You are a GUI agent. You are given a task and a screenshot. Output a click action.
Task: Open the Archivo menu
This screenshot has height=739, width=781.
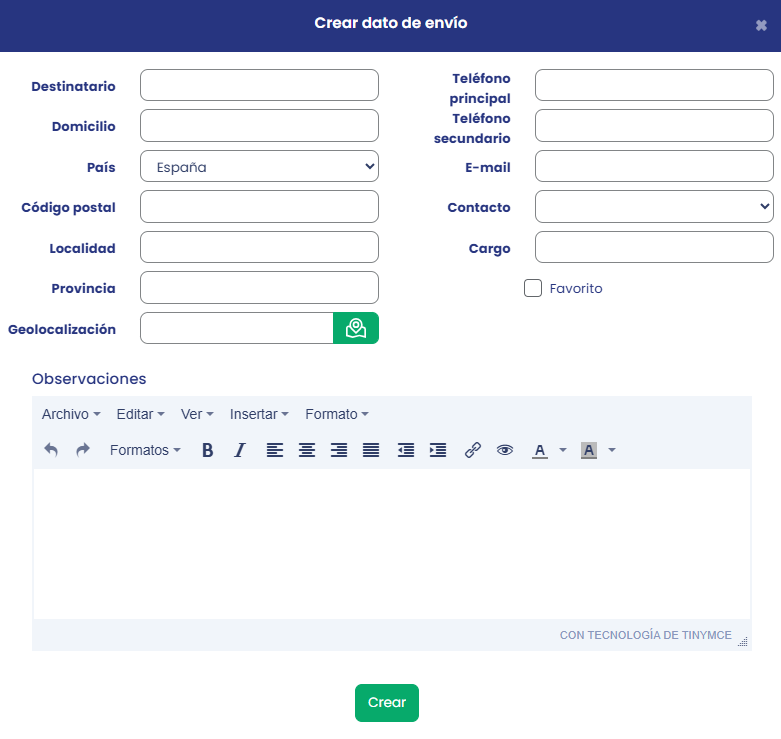(71, 414)
